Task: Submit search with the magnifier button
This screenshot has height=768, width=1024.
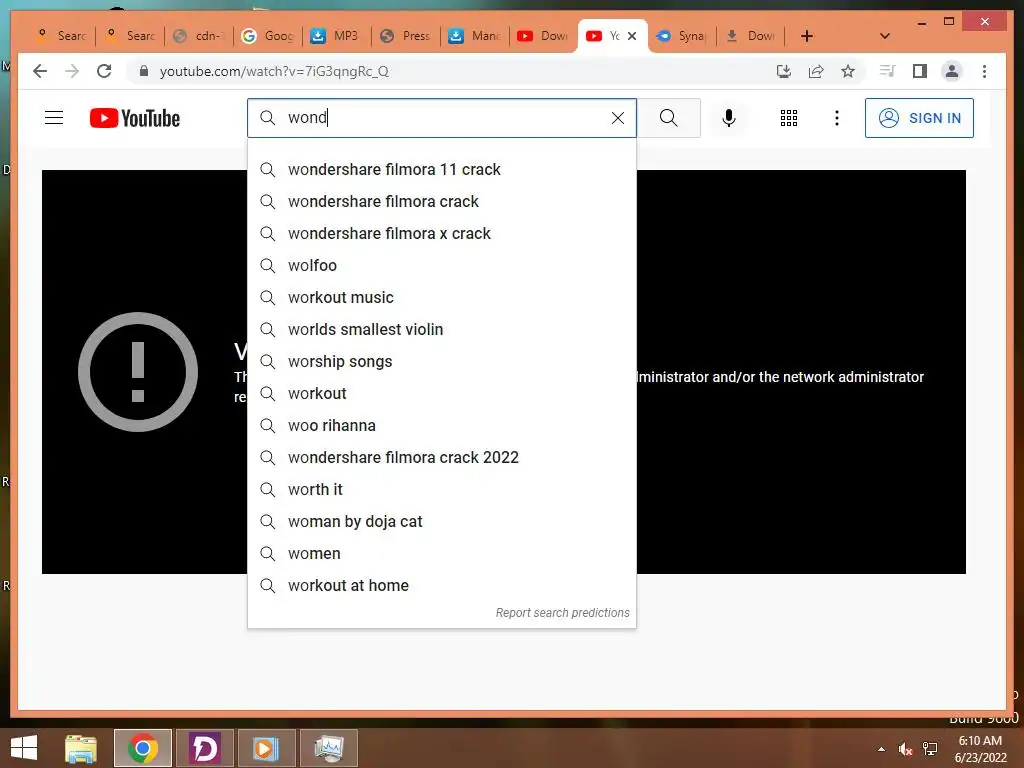Action: point(668,118)
